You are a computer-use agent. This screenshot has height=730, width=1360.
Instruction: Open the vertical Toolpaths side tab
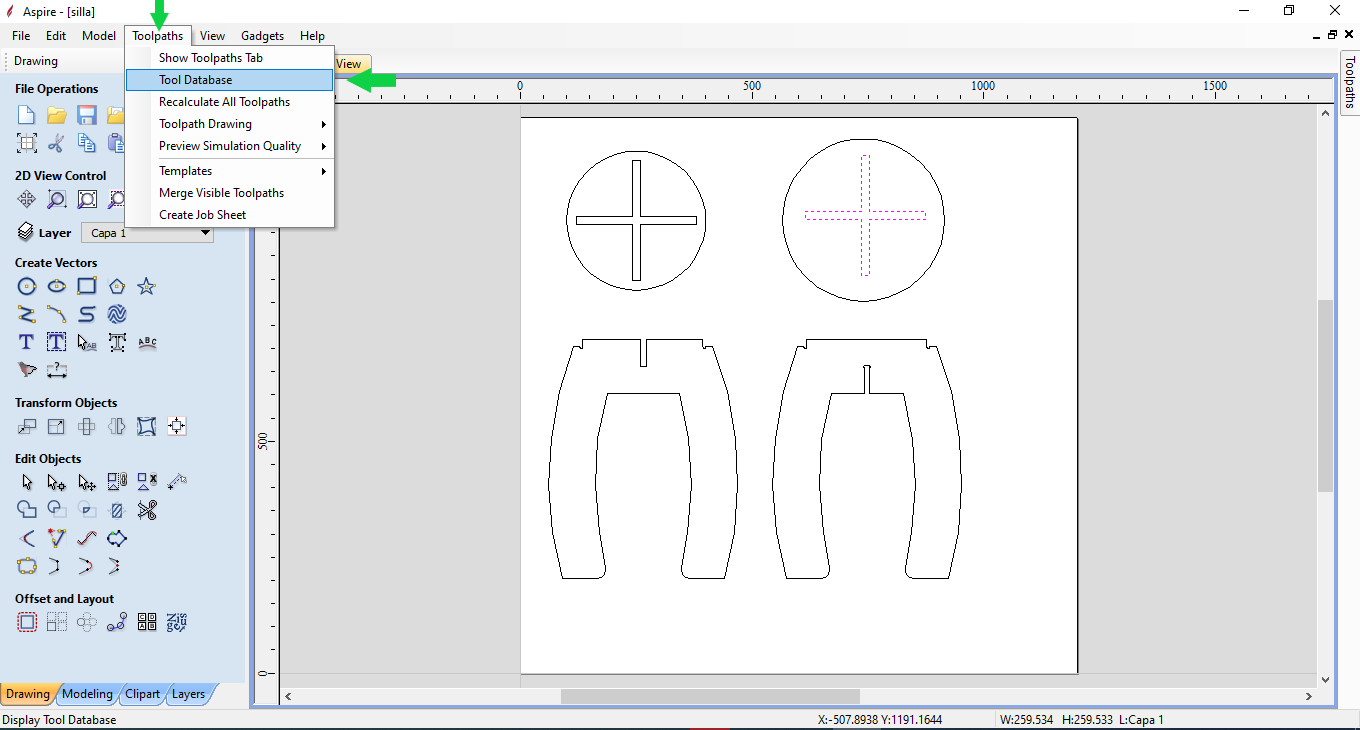tap(1349, 82)
